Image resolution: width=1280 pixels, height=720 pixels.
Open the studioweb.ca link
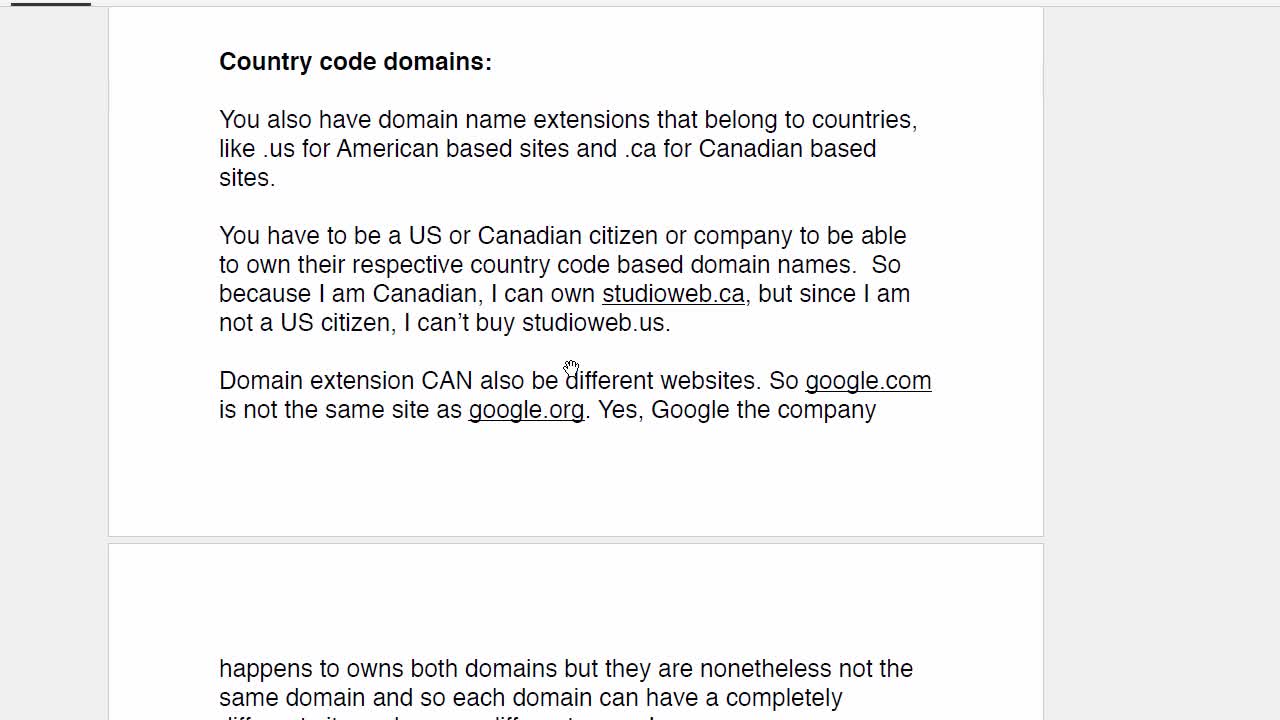coord(673,294)
